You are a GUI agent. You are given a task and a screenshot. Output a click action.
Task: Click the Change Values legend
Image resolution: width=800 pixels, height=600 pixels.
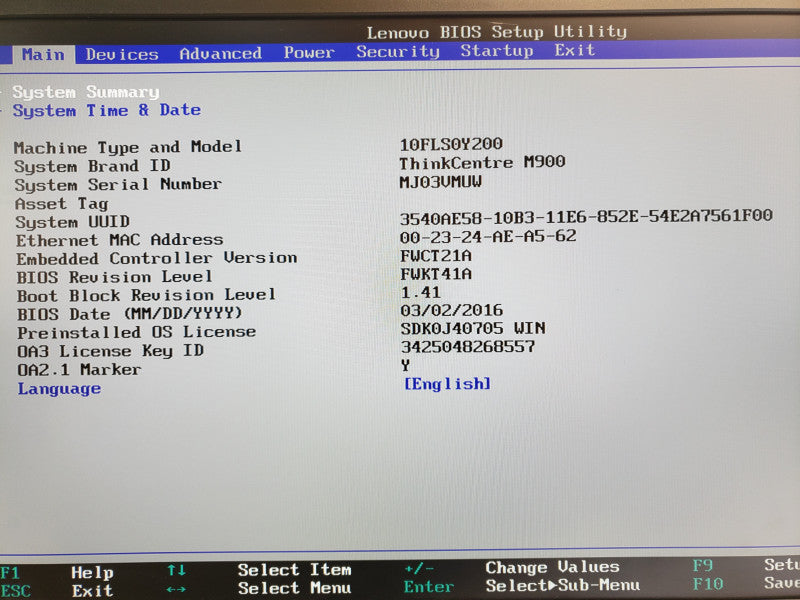point(553,567)
